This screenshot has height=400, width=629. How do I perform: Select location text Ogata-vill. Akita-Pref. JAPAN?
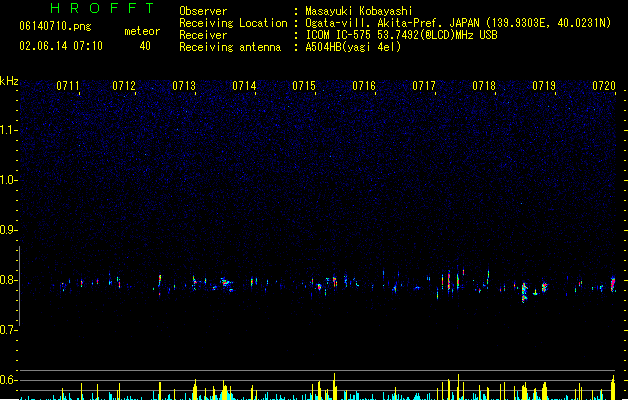pos(392,23)
